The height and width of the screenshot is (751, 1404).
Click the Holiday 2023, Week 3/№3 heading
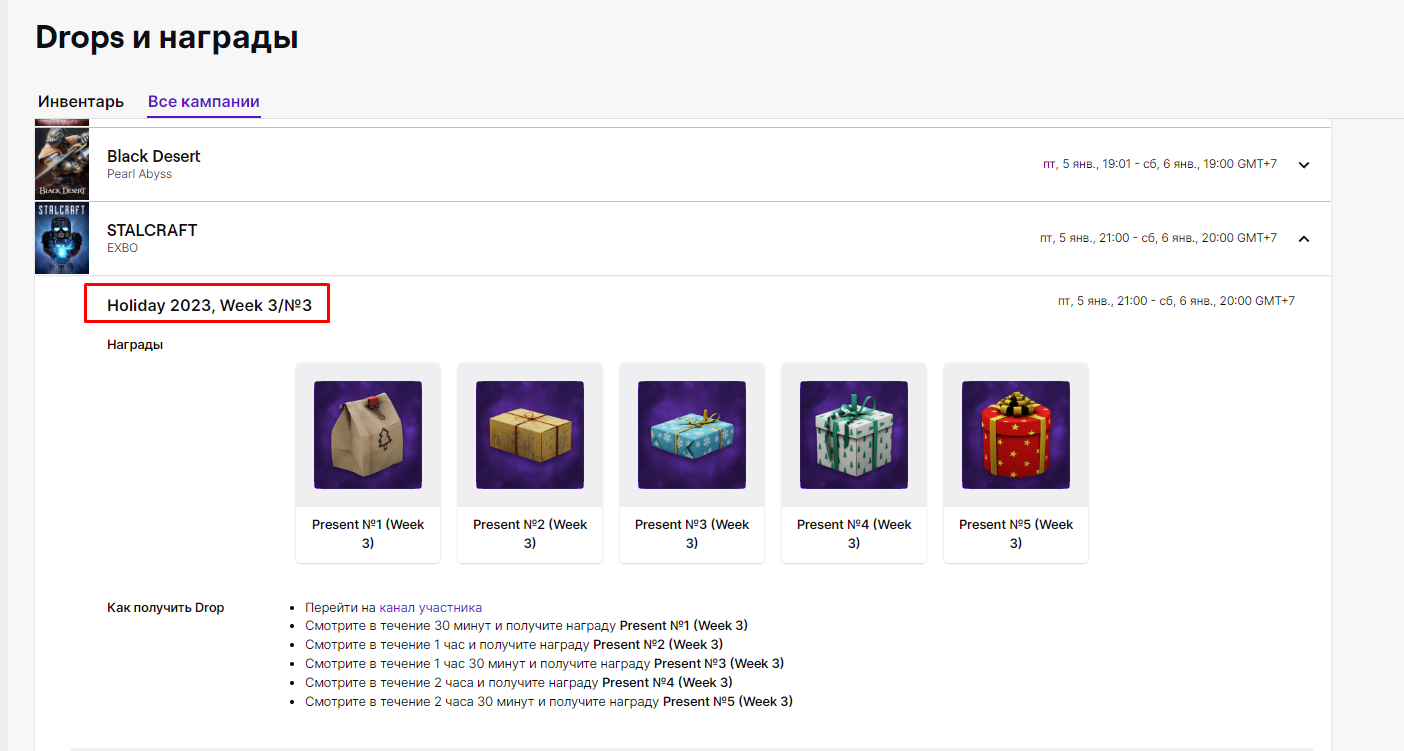pyautogui.click(x=206, y=305)
